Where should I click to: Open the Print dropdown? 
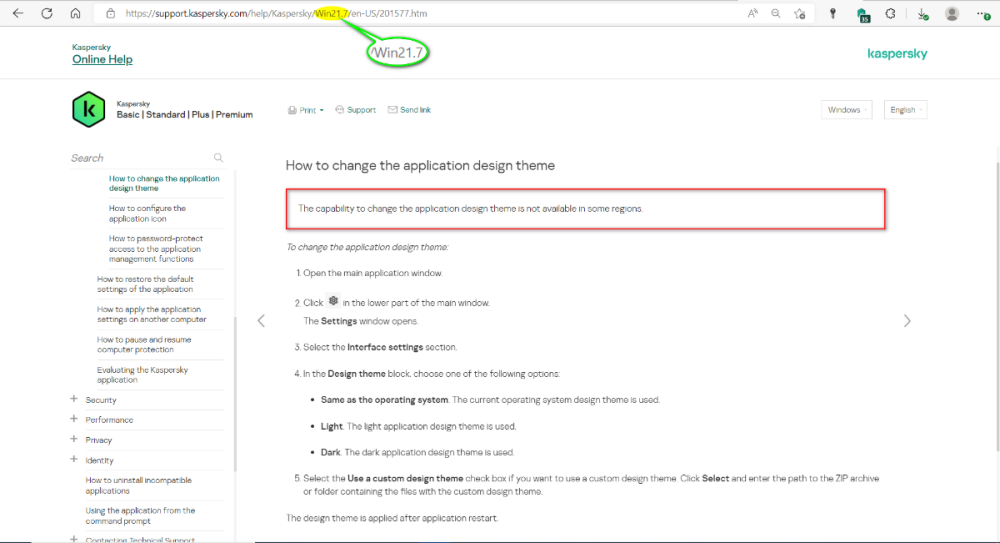[305, 110]
